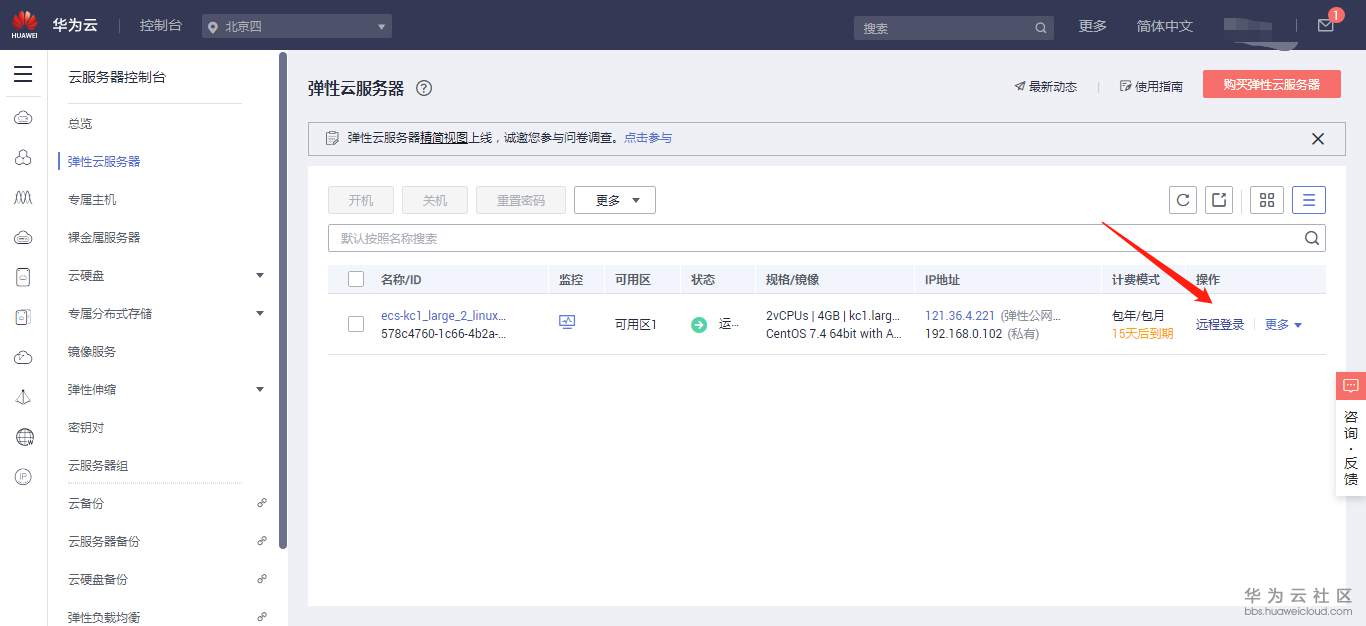The image size is (1366, 626).
Task: Click elastic IP 121.36.4.221 link
Action: 960,315
